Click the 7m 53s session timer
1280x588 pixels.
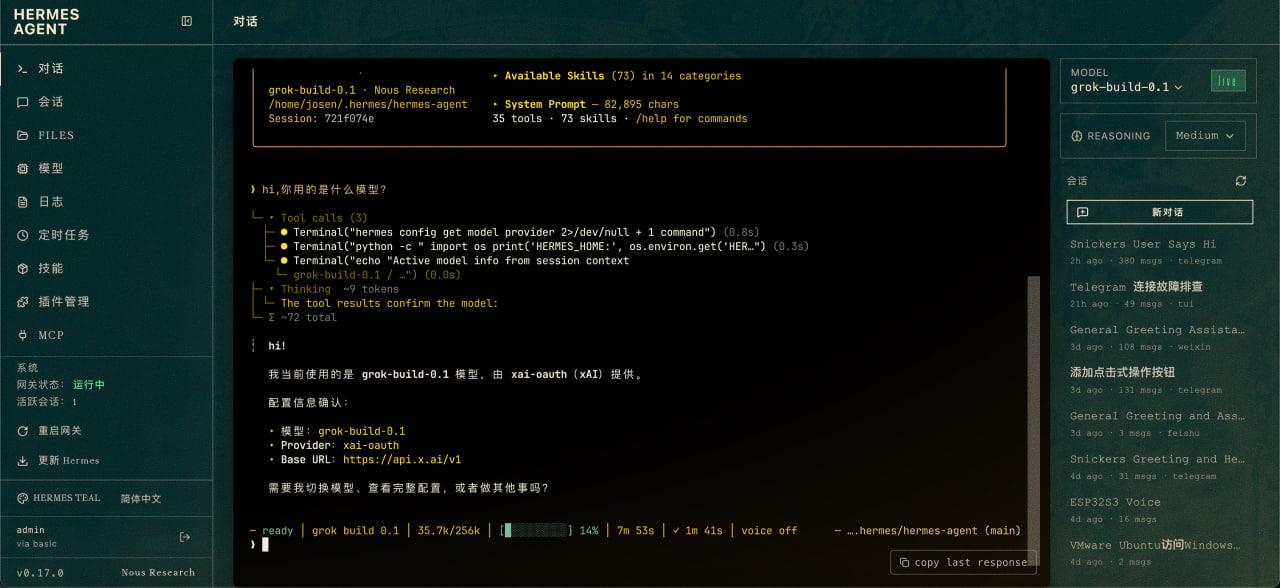coord(635,531)
